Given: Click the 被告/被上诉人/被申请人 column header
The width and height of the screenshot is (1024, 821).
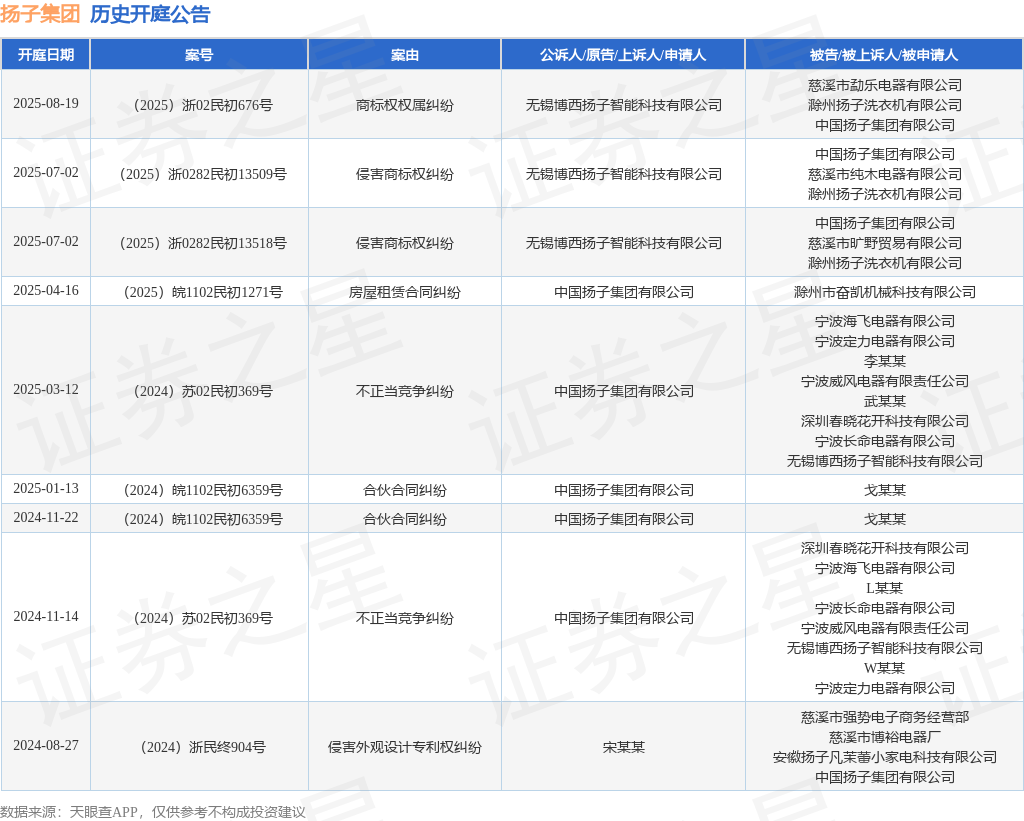Looking at the screenshot, I should click(x=884, y=55).
